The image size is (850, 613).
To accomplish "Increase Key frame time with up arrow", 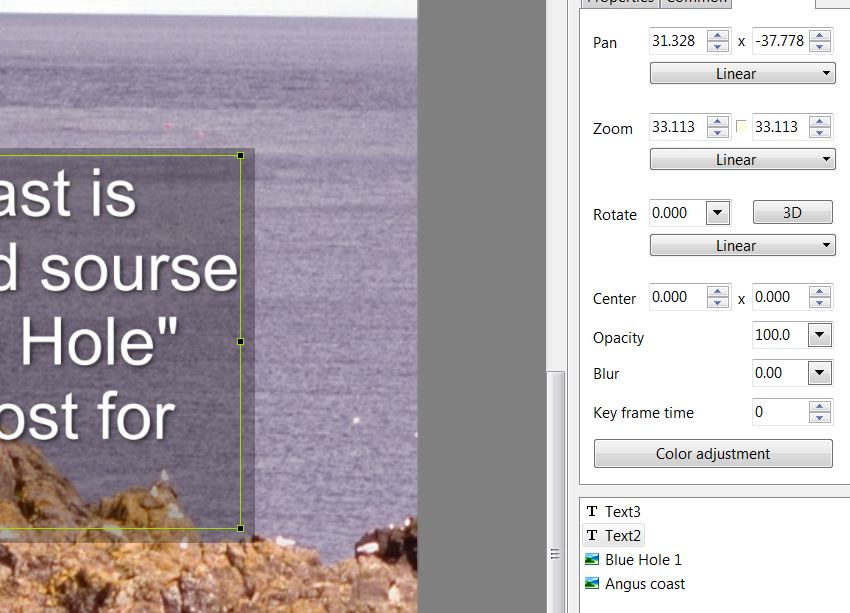I will click(x=820, y=407).
